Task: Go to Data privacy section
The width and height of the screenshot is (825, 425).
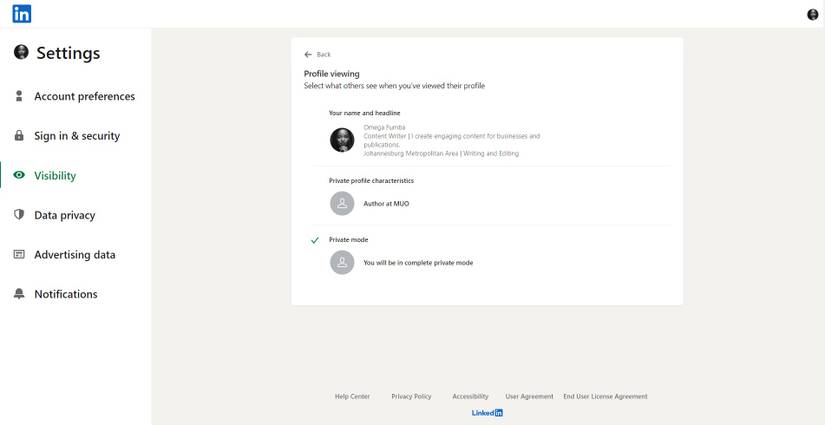Action: coord(66,215)
